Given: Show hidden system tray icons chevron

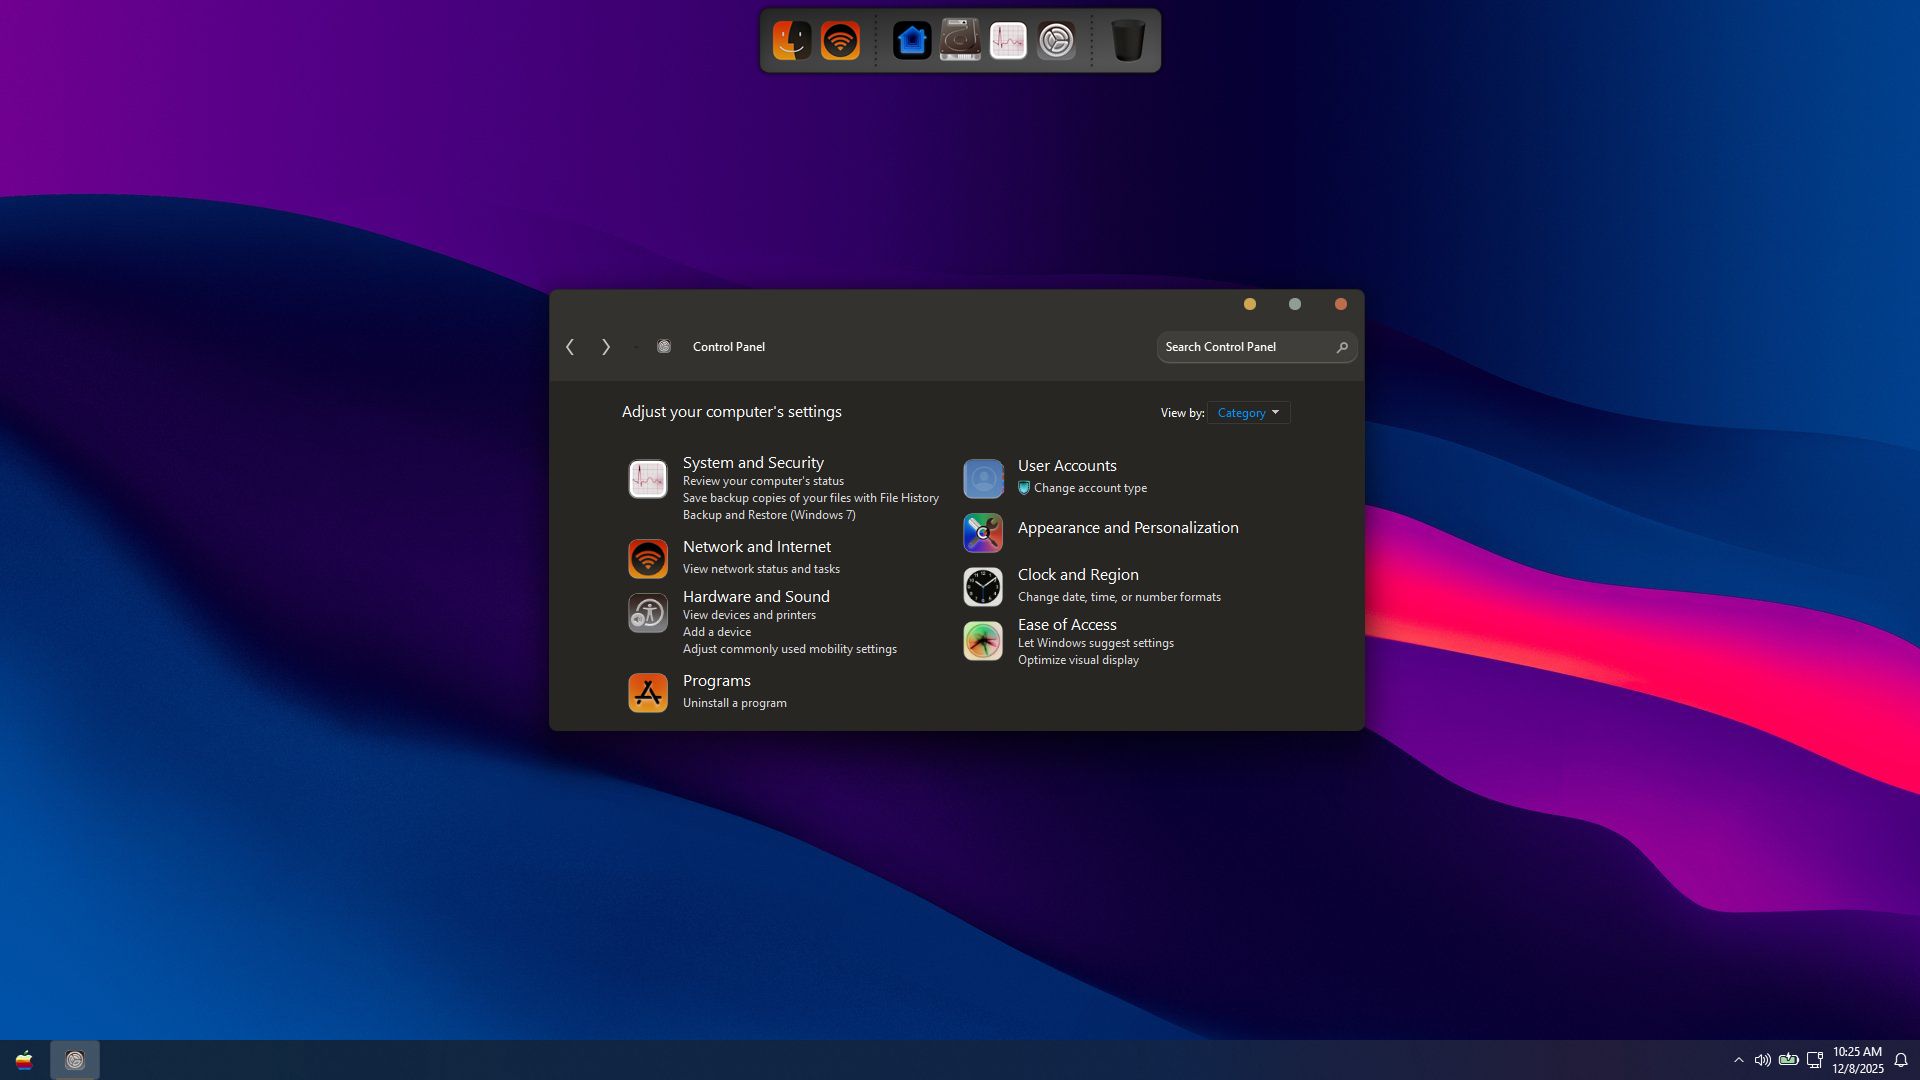Looking at the screenshot, I should pyautogui.click(x=1738, y=1060).
